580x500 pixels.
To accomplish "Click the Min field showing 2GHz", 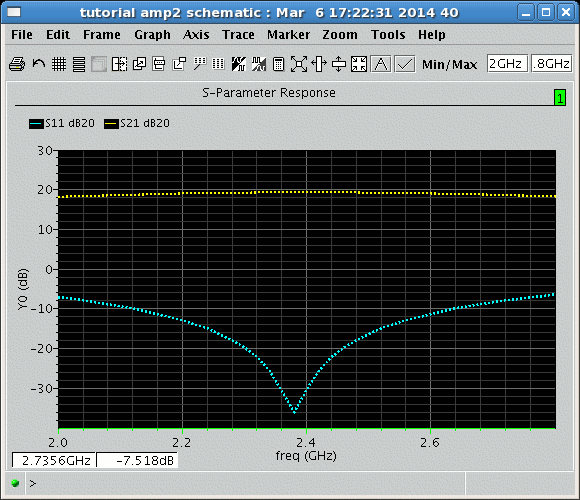I will tap(507, 64).
